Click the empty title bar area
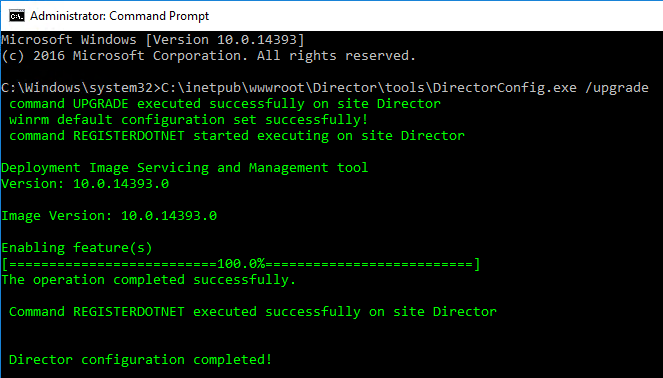Screen dimensions: 663x378 [436, 16]
